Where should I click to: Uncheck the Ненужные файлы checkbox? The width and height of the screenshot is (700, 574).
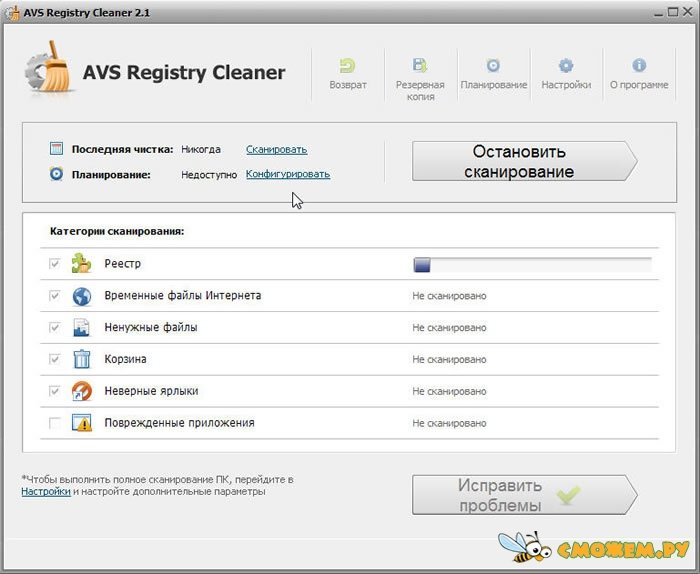(55, 328)
